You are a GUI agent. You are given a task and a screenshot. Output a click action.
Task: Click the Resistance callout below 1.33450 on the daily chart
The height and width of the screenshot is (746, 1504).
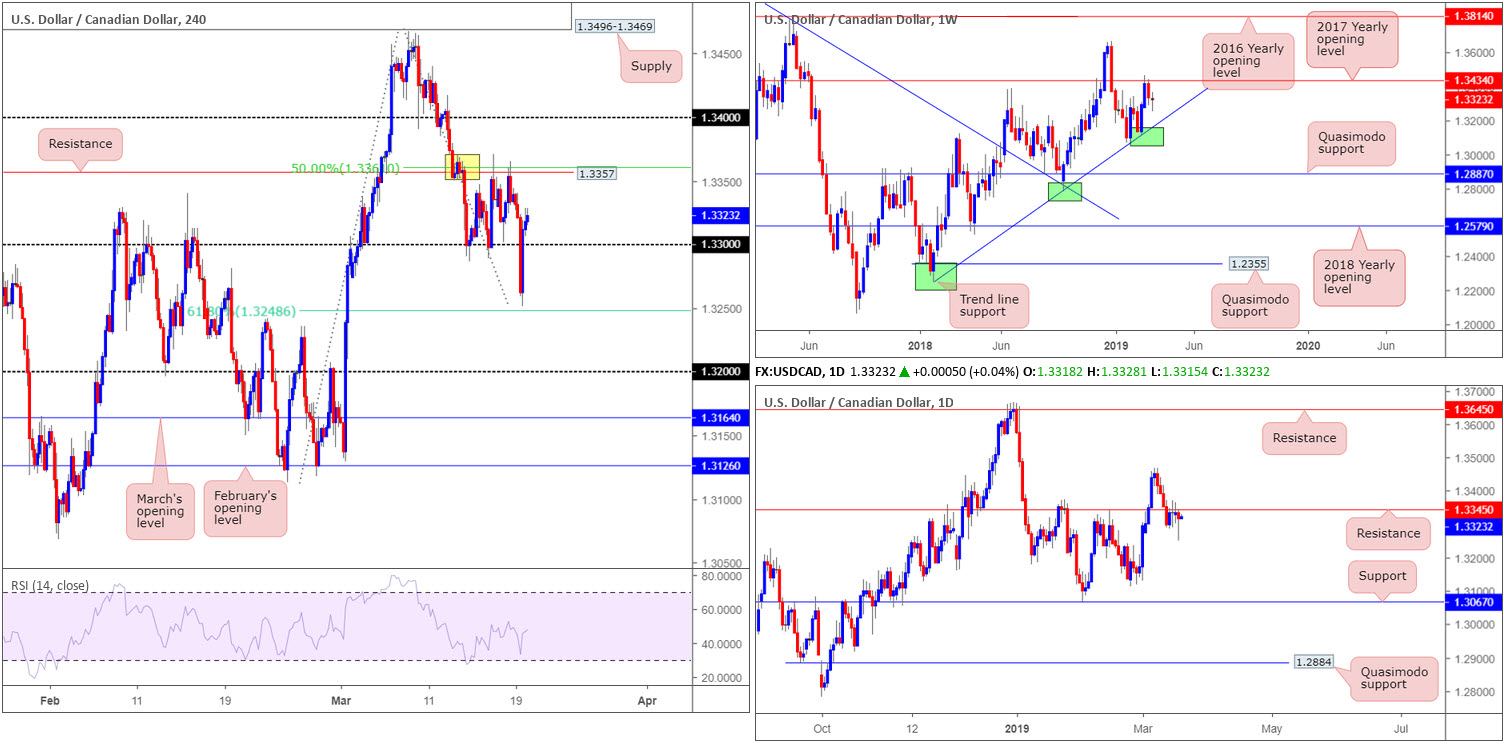pyautogui.click(x=1388, y=534)
